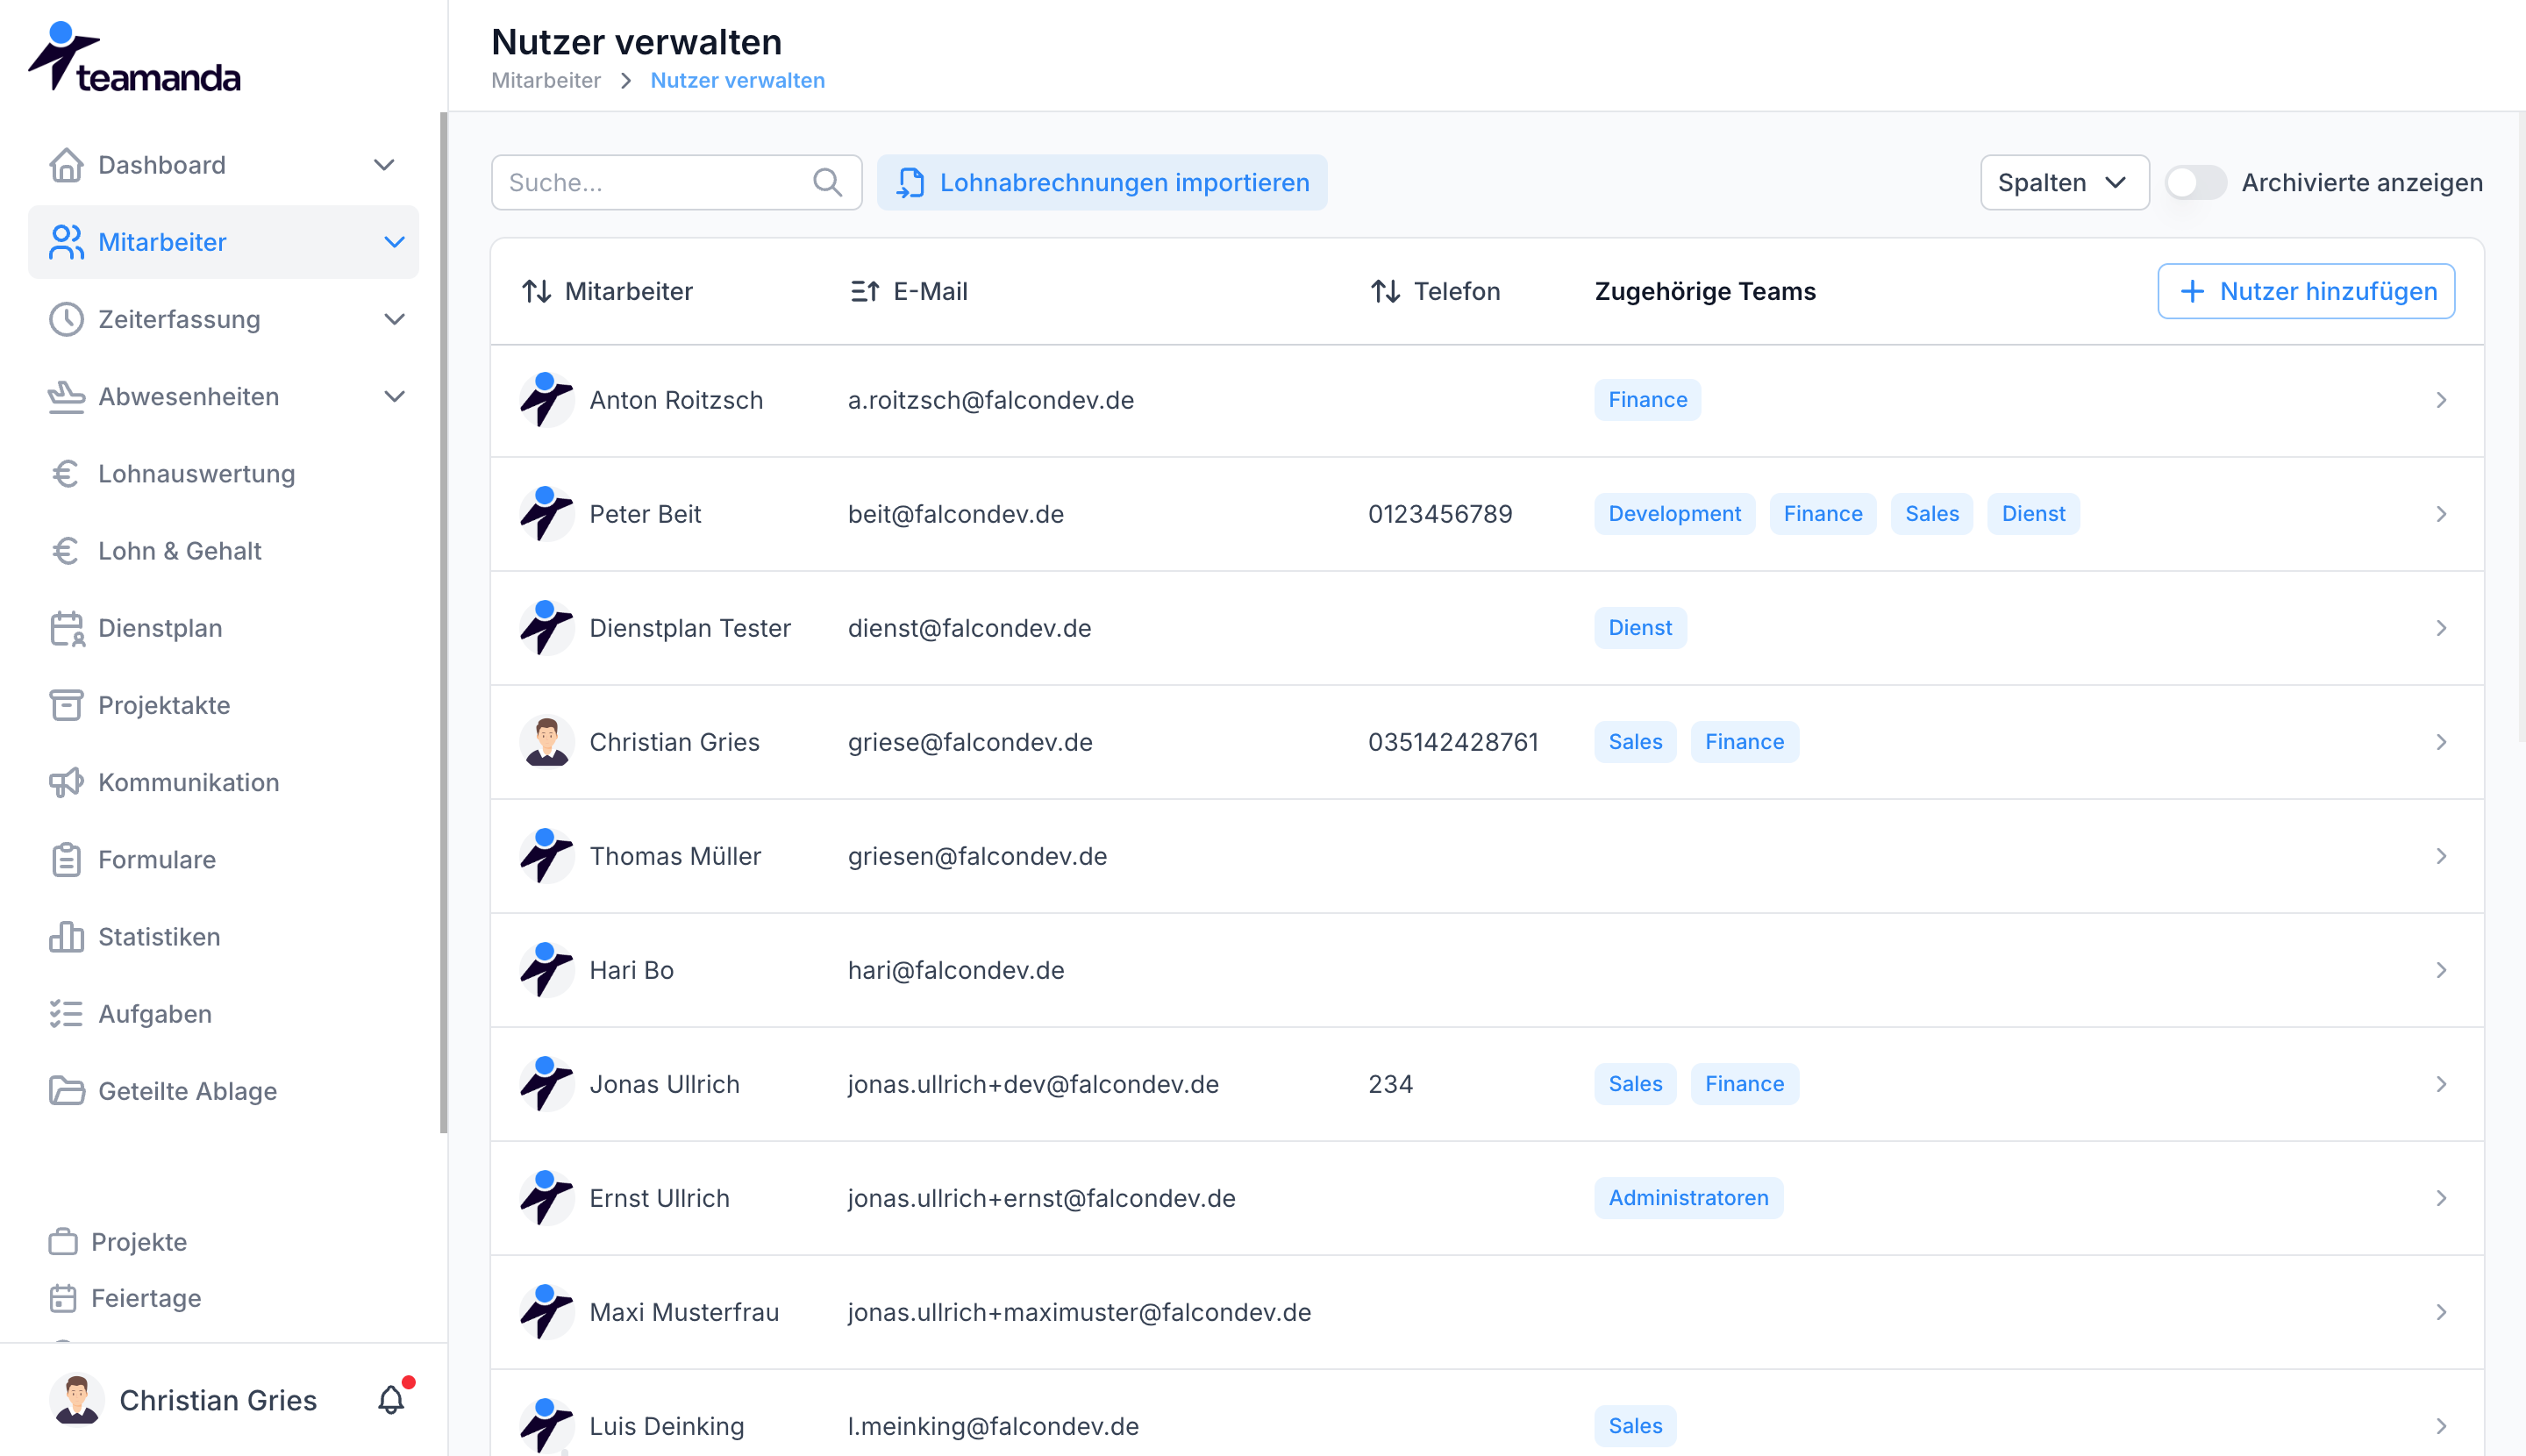Image resolution: width=2526 pixels, height=1456 pixels.
Task: Click phone number 035142428761
Action: 1453,742
